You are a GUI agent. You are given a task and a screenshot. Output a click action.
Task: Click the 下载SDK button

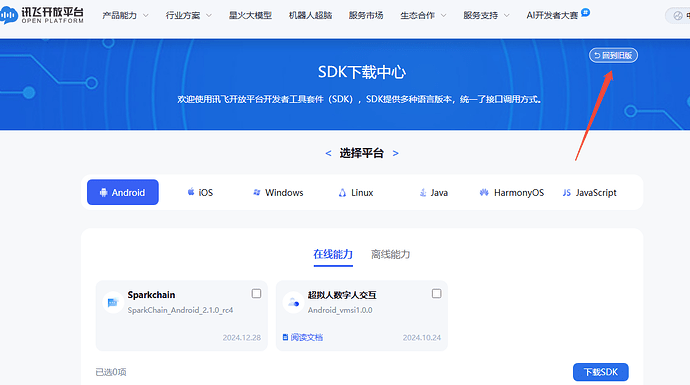coord(601,372)
